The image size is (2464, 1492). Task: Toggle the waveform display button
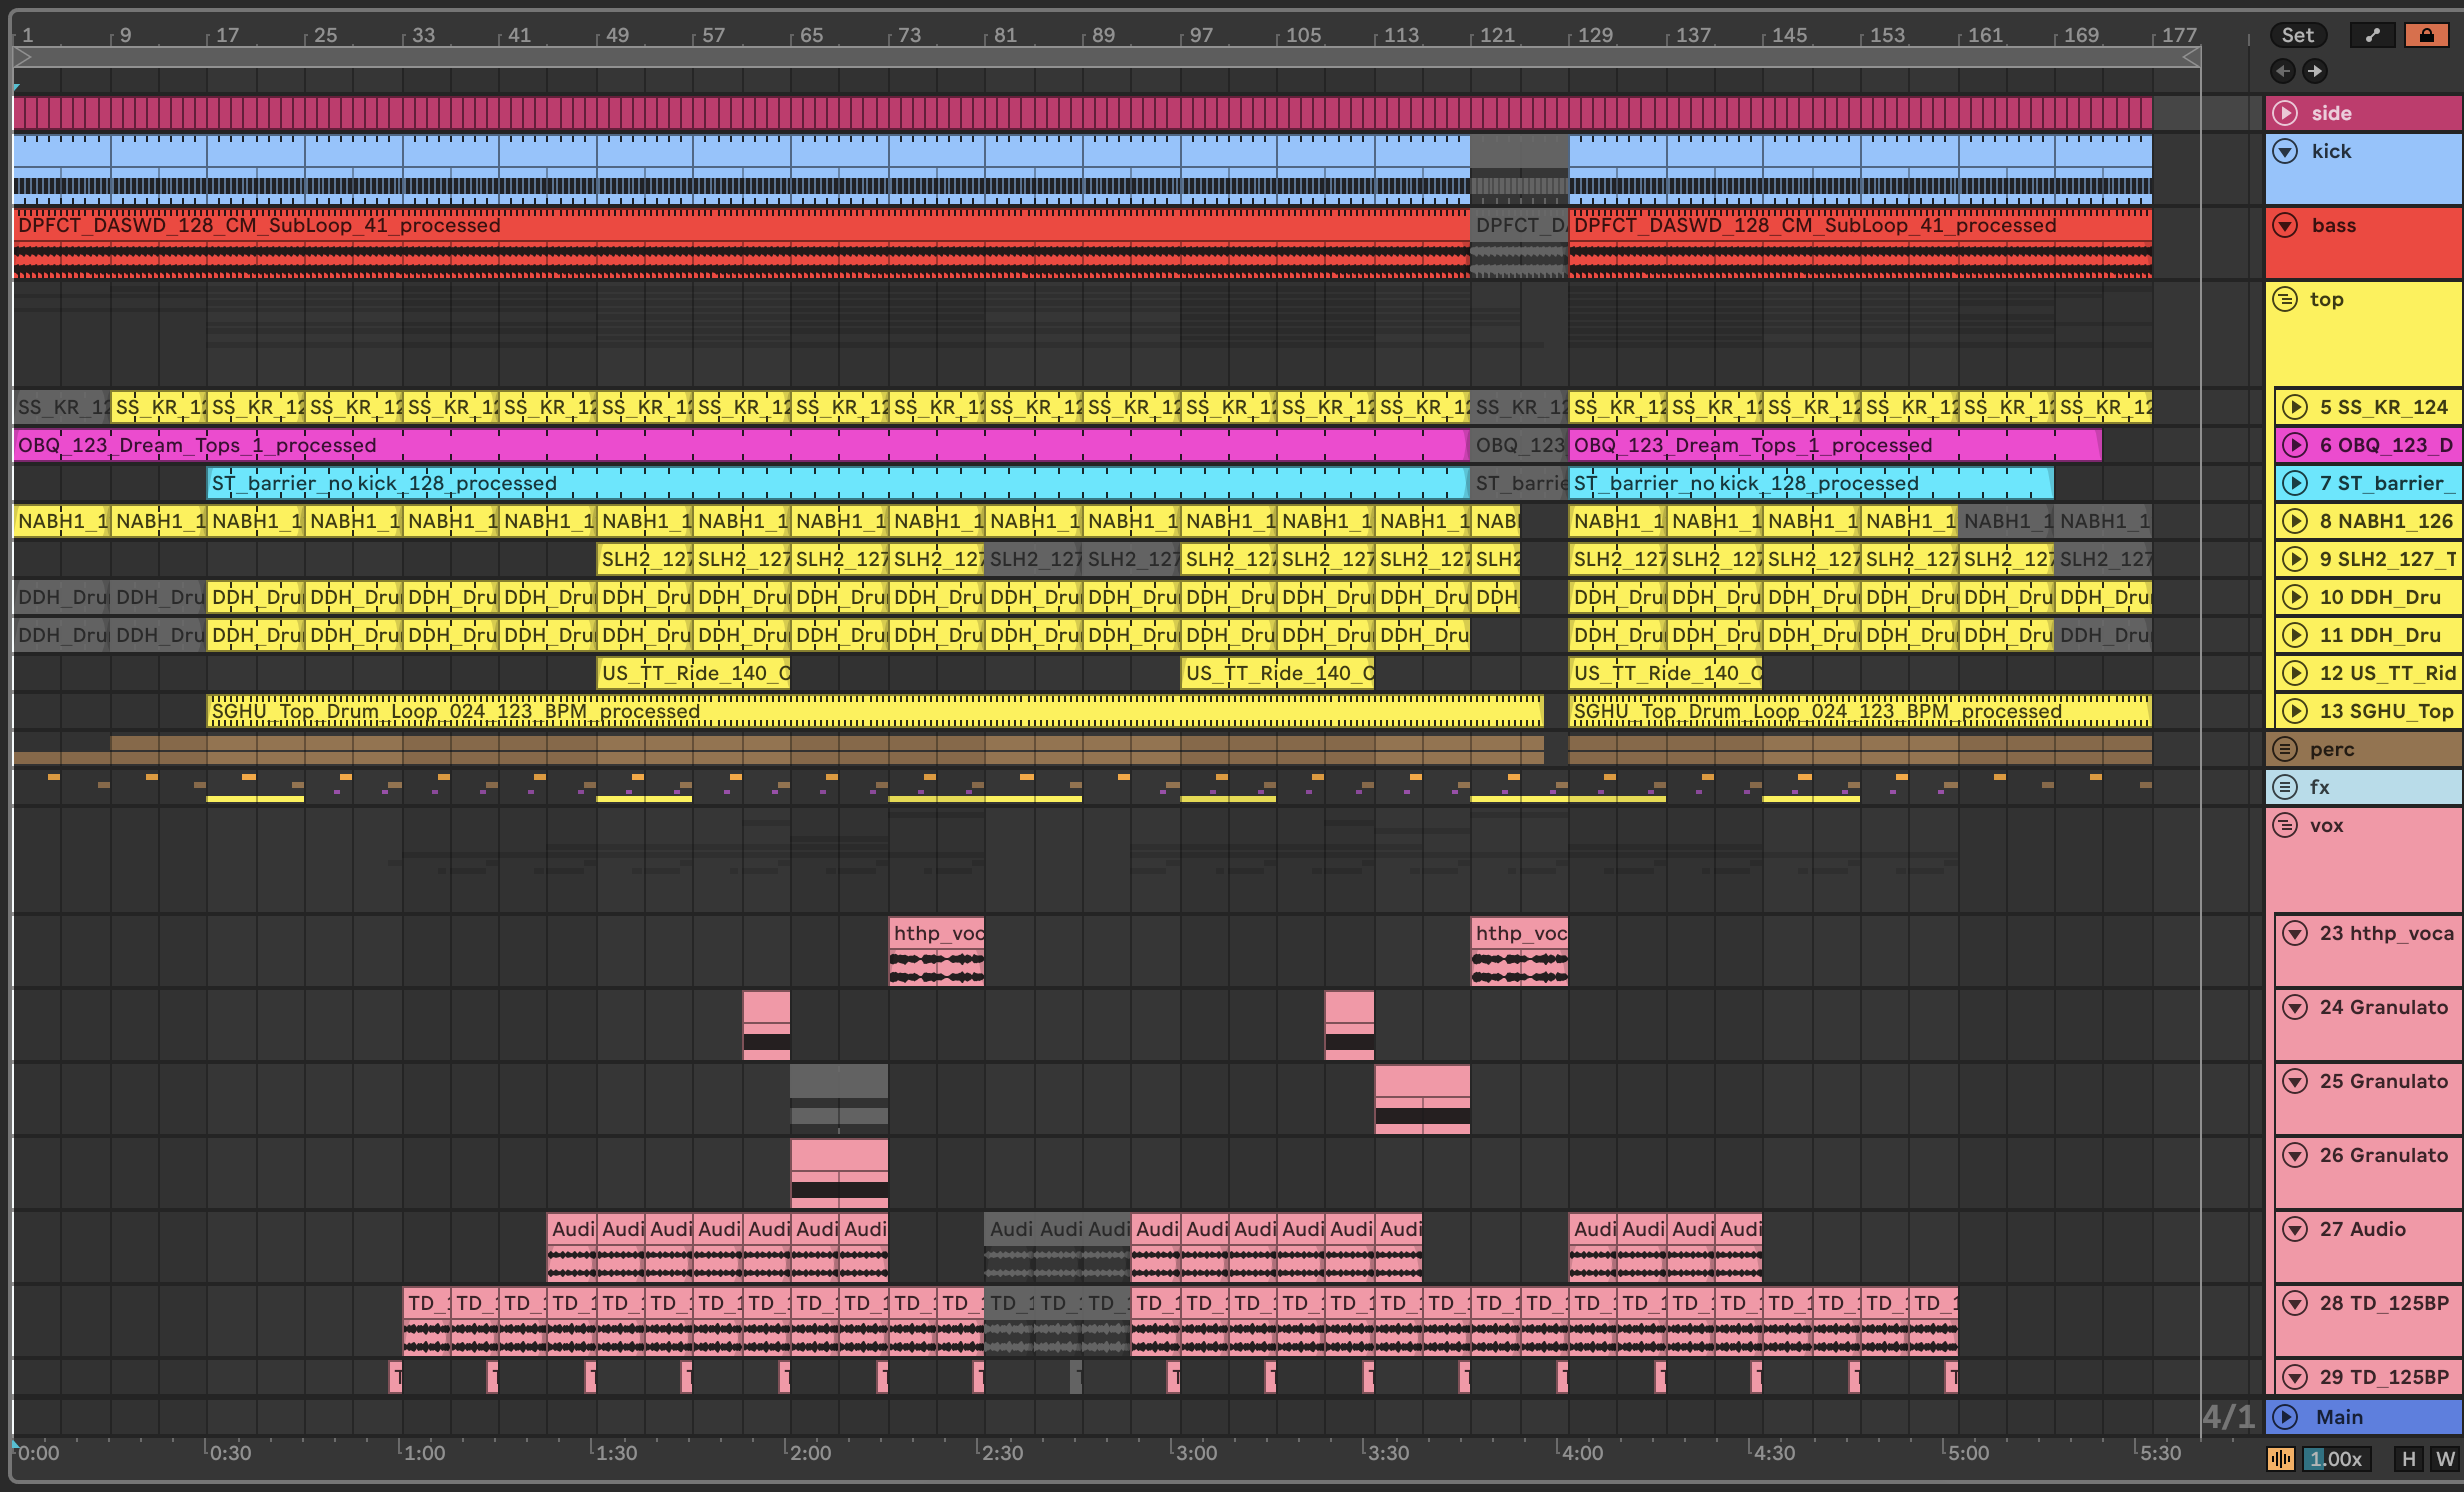point(2281,1459)
